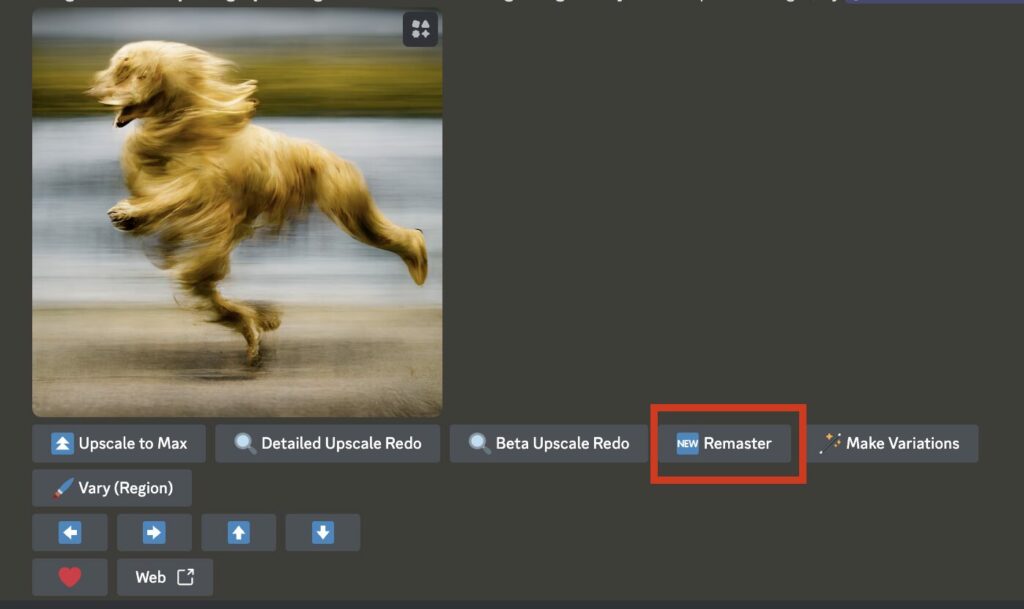Click the magic wand Make Variations icon

coord(830,443)
